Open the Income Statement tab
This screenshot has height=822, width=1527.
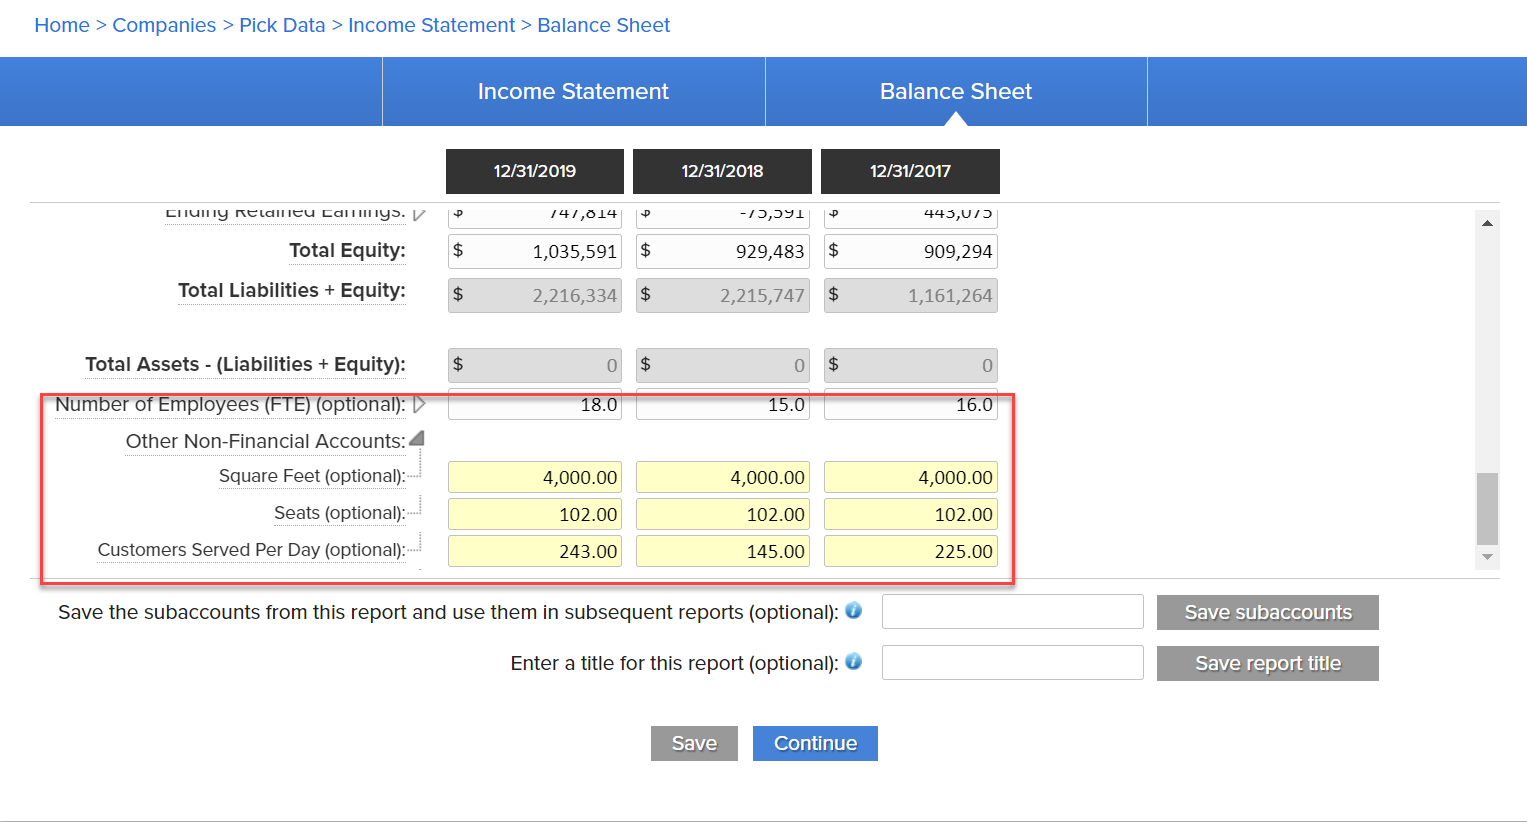[x=573, y=91]
